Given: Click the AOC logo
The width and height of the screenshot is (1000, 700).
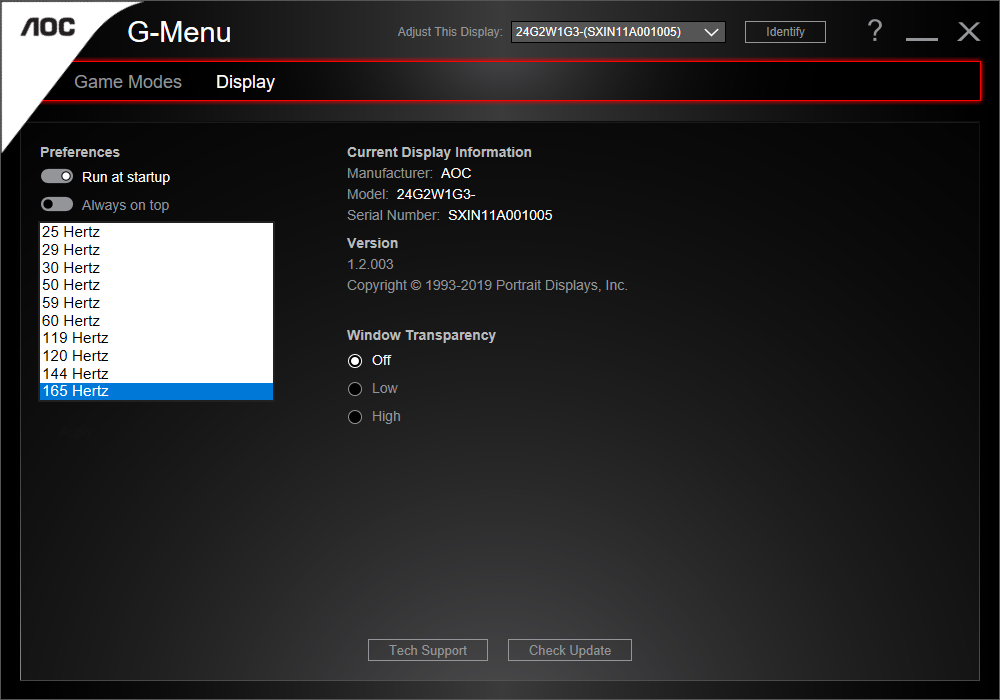Looking at the screenshot, I should click(x=48, y=27).
